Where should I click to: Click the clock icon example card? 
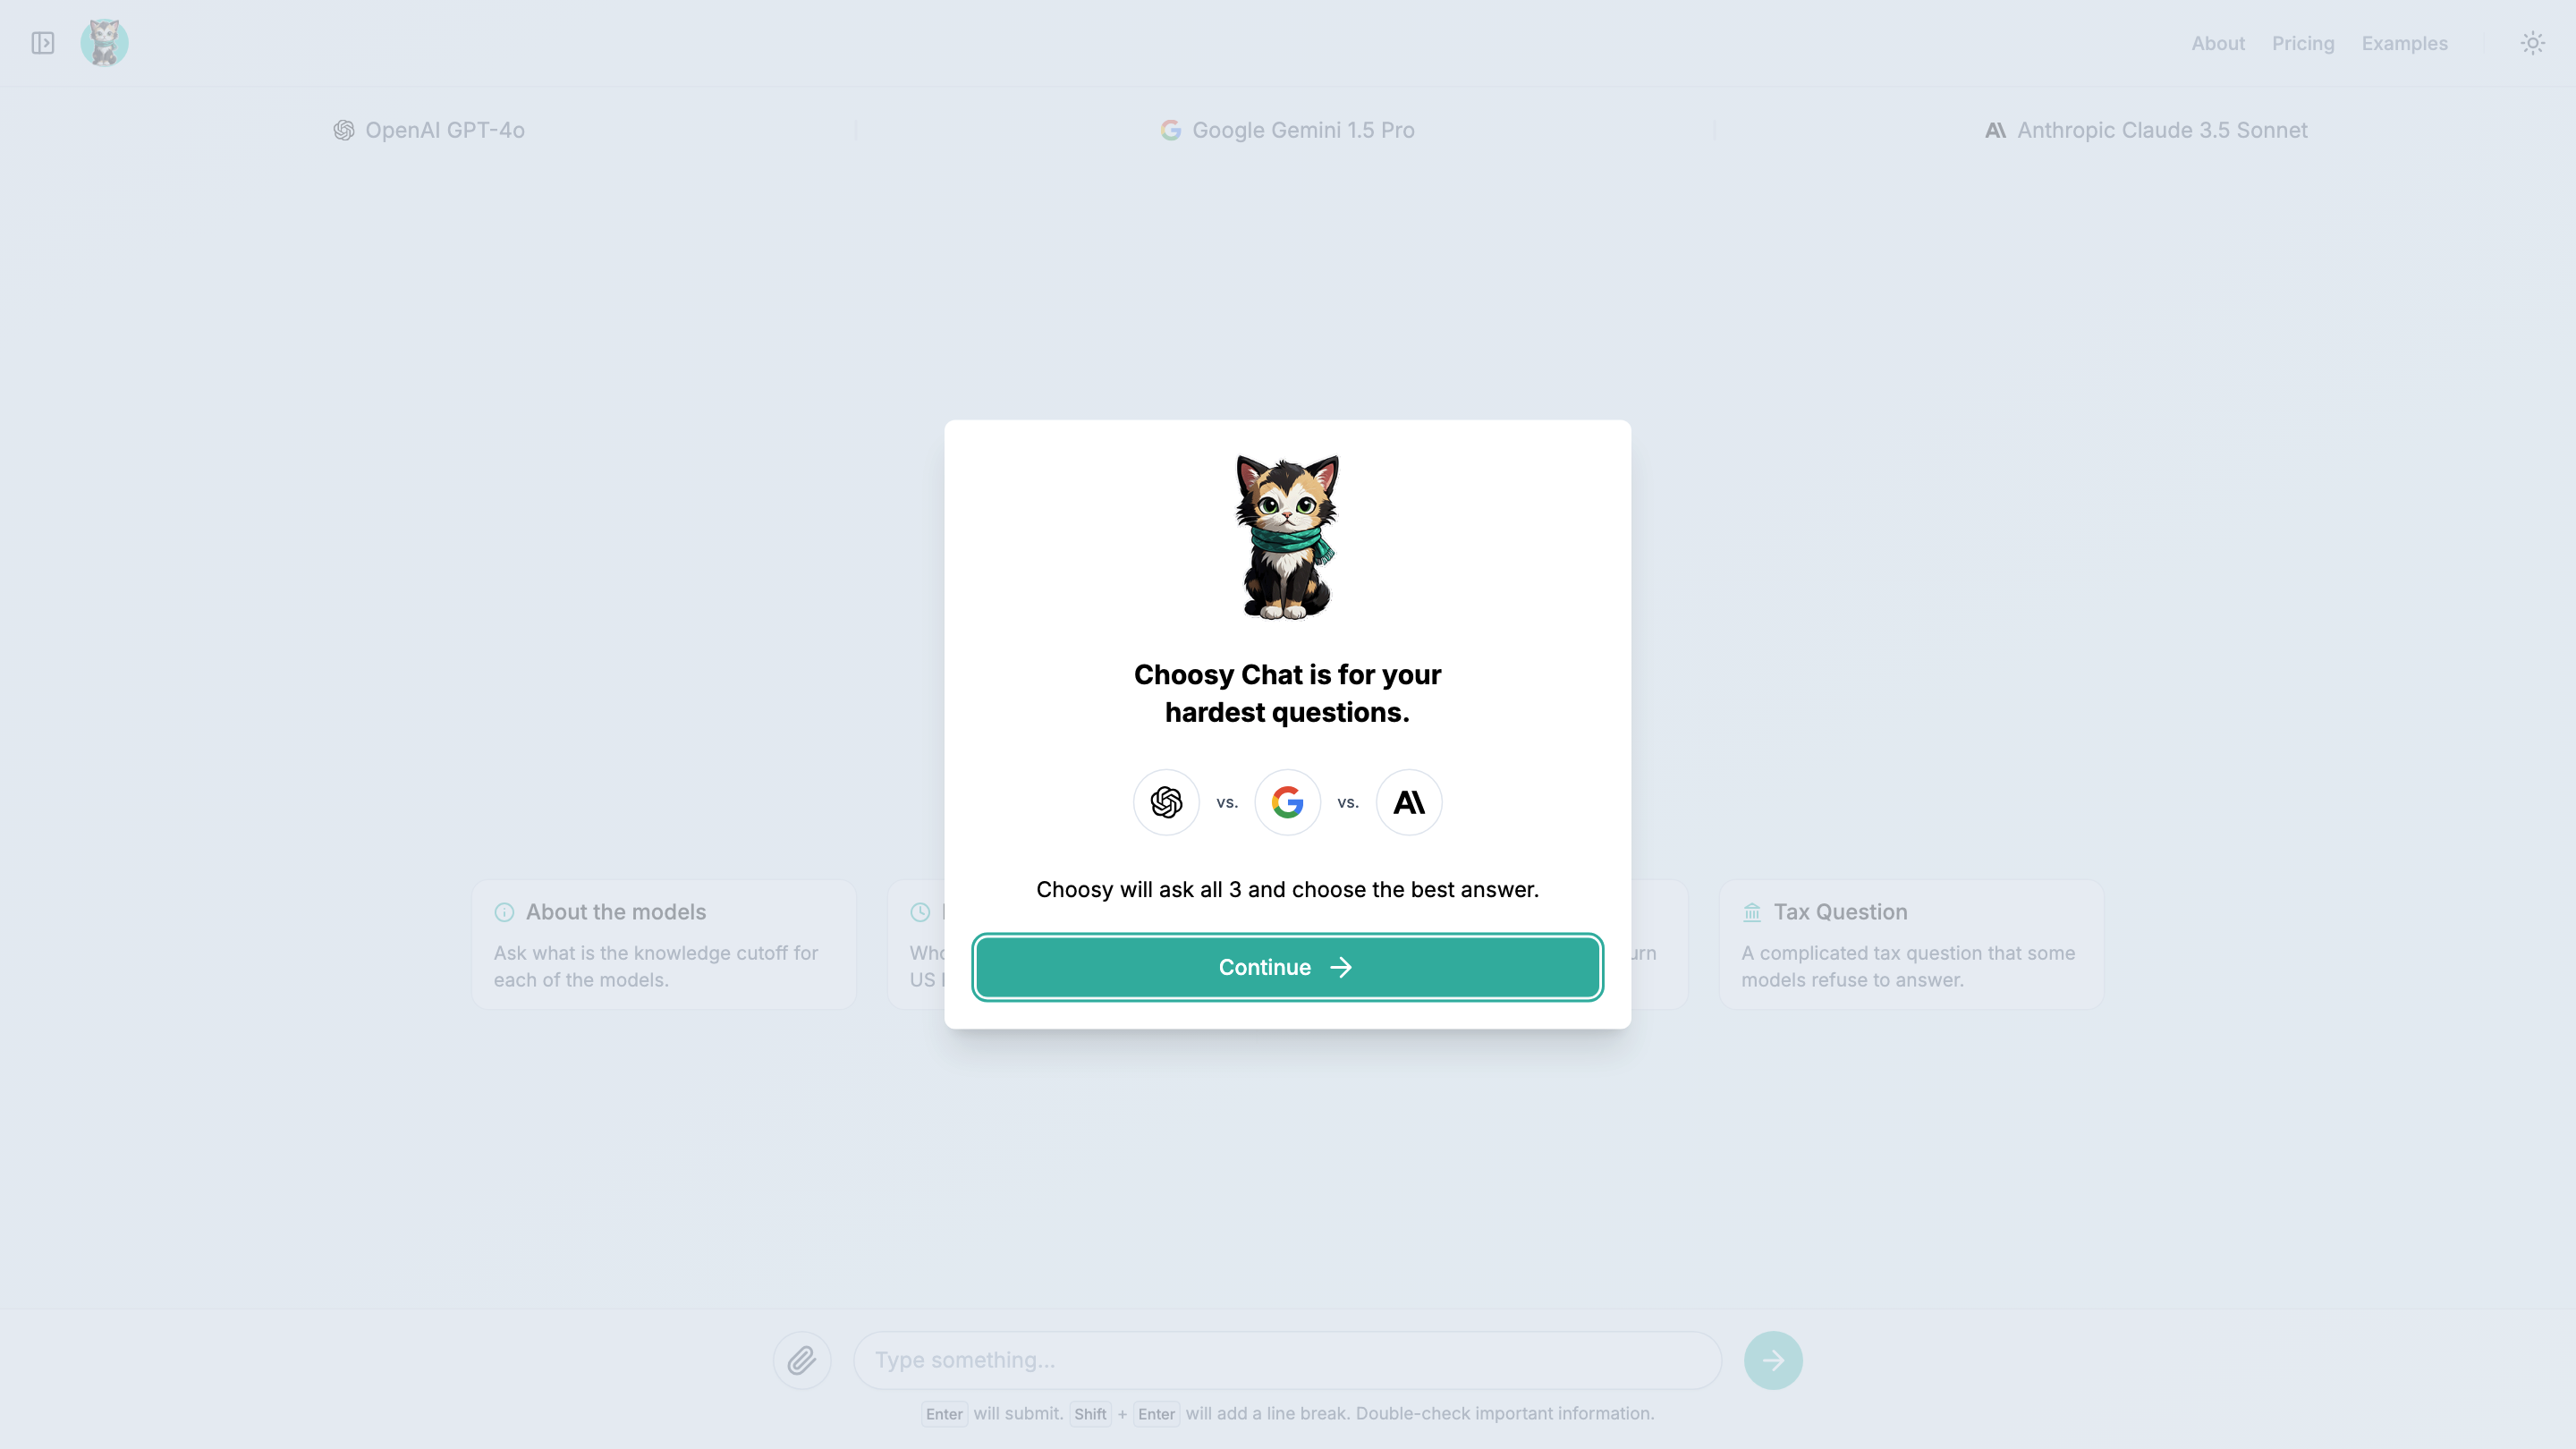pos(916,944)
